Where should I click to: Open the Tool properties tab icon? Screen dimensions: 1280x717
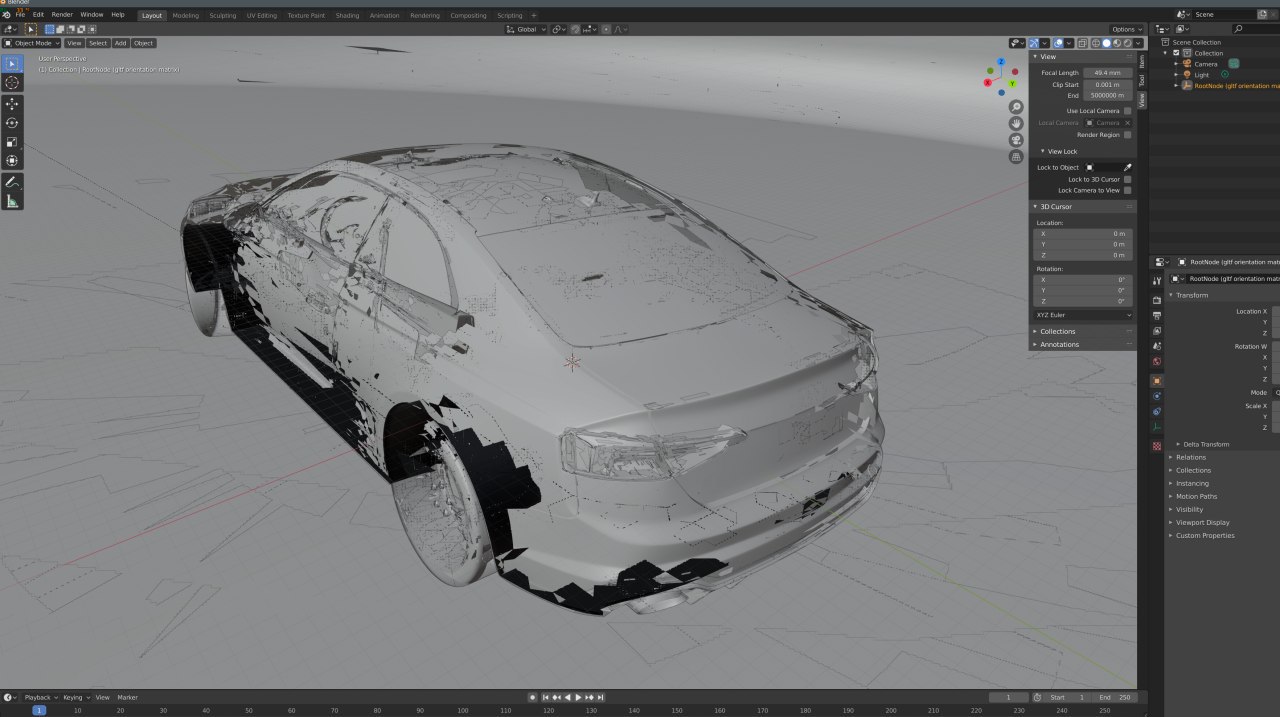click(x=1157, y=282)
